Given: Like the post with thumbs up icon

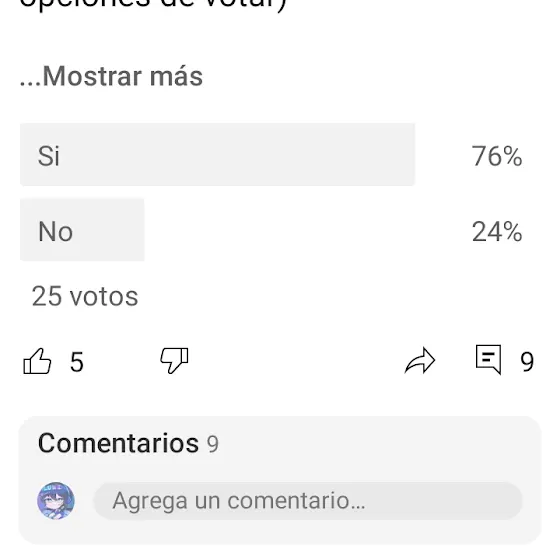Looking at the screenshot, I should (37, 361).
